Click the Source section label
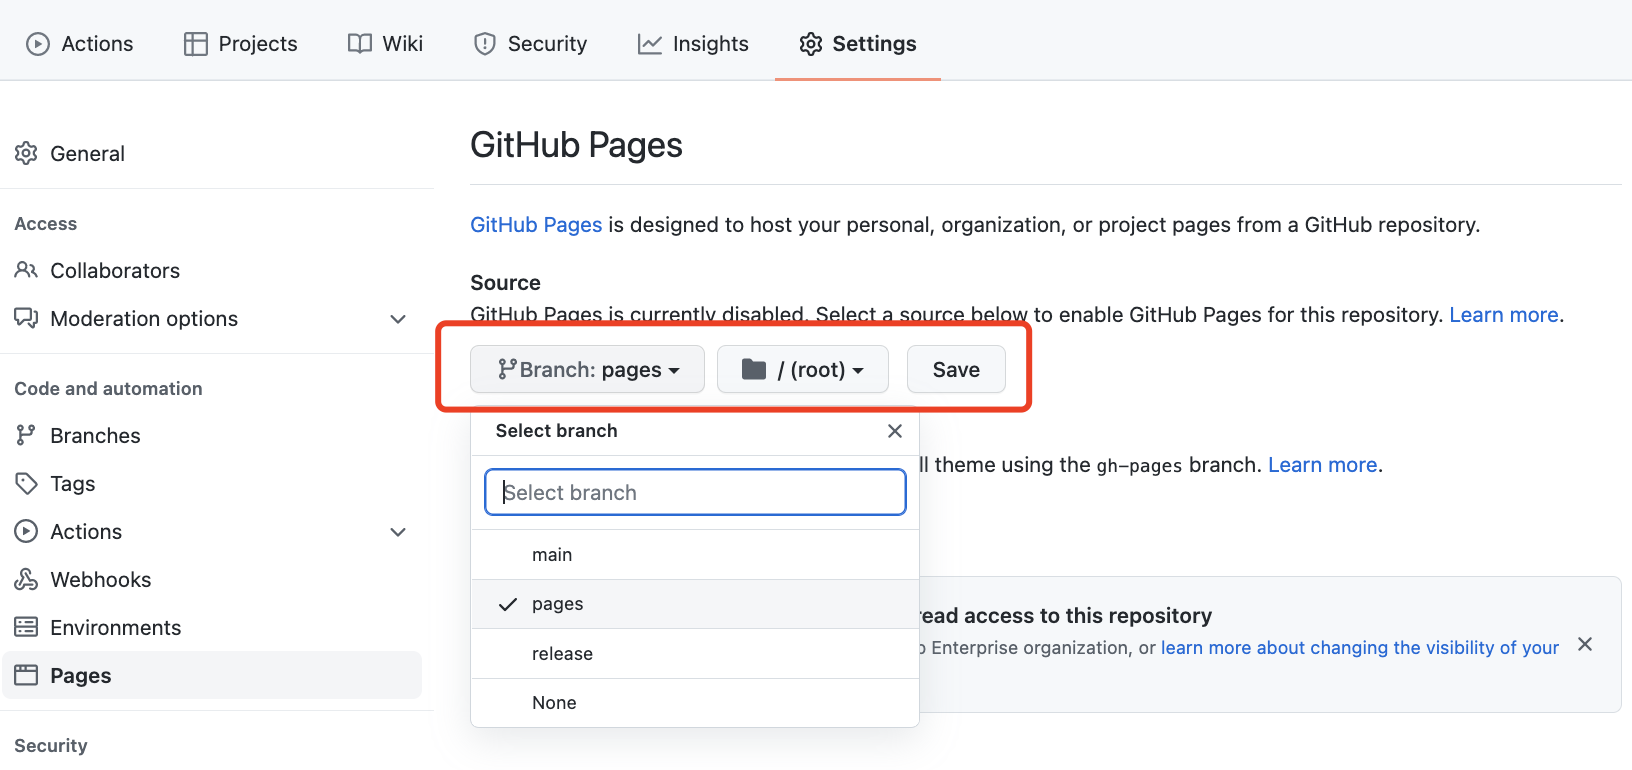 505,283
